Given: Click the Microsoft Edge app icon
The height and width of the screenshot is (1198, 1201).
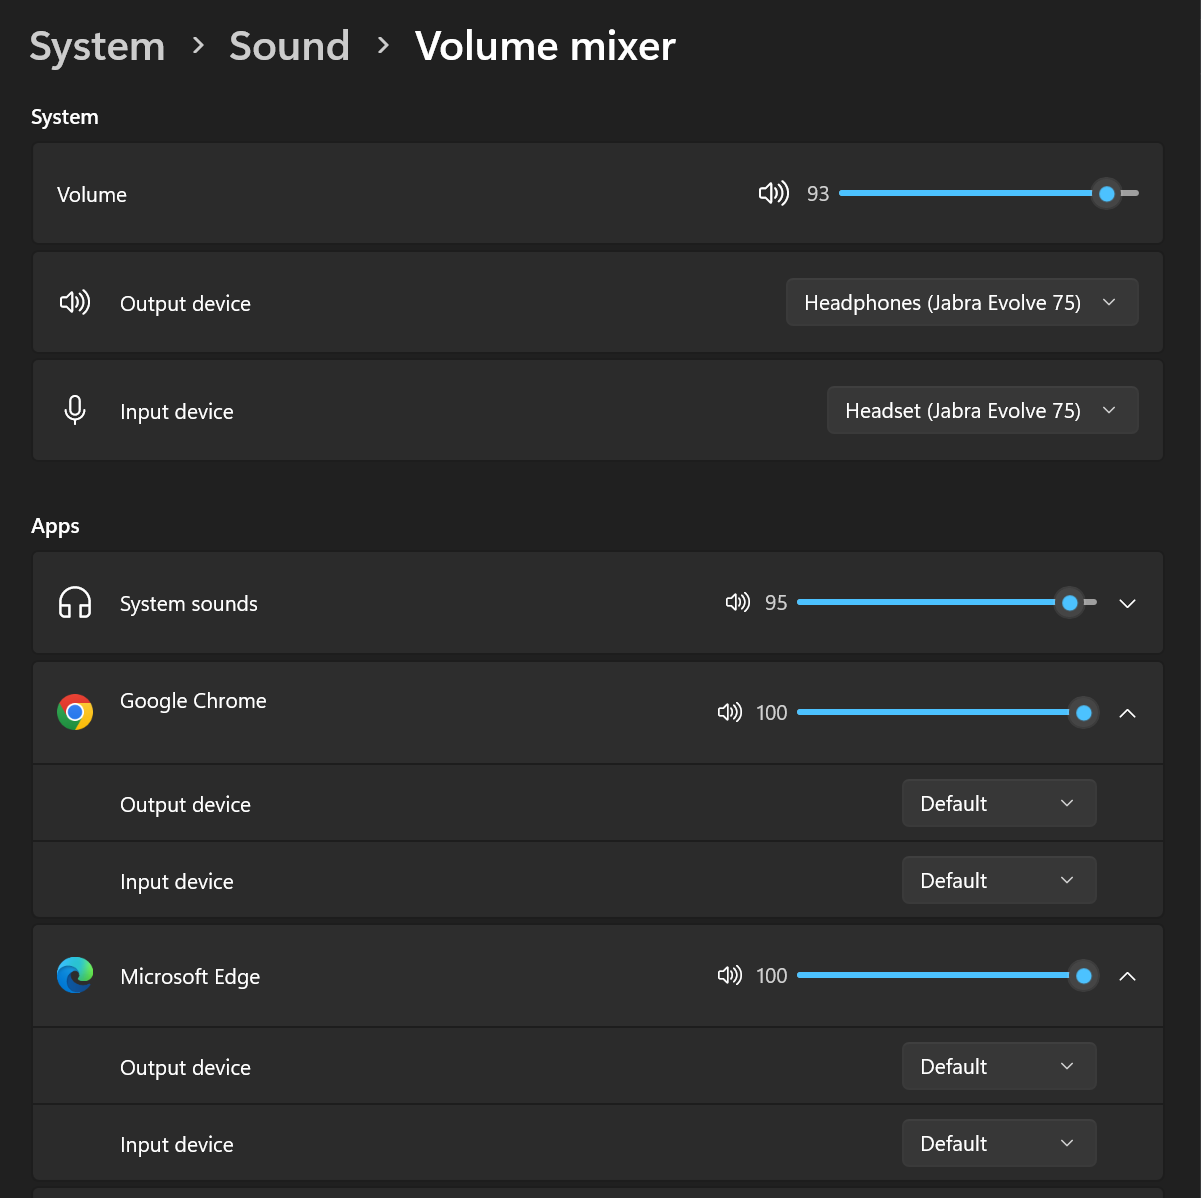Looking at the screenshot, I should click(x=75, y=976).
